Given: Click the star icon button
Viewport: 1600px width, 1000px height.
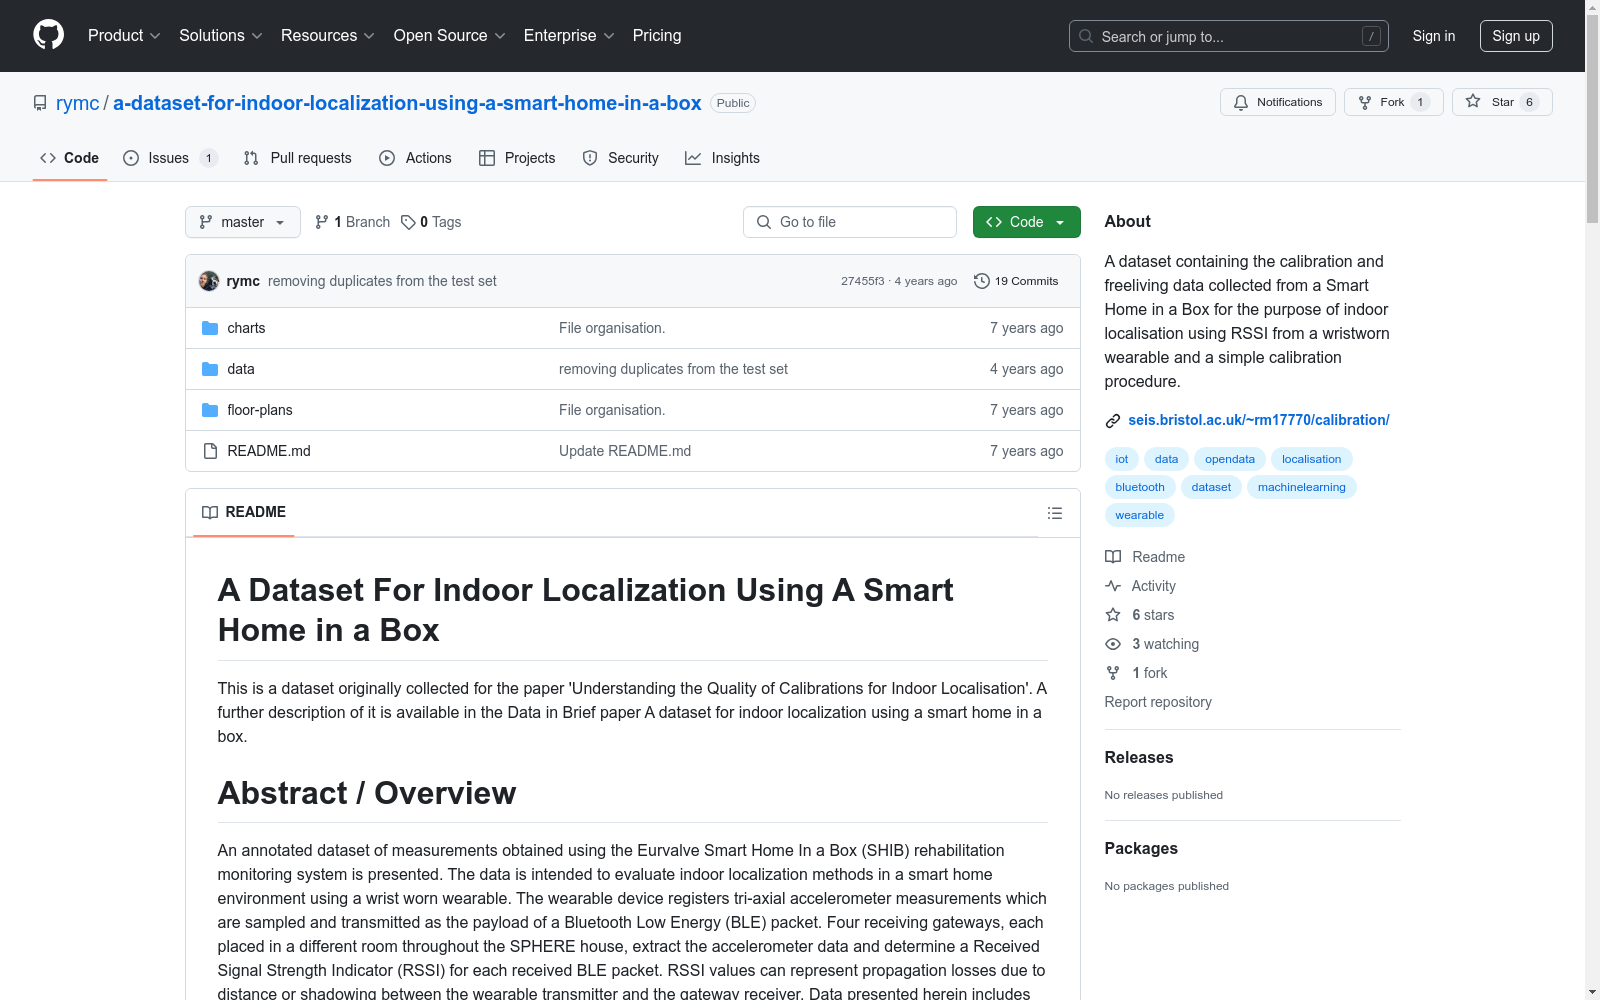Looking at the screenshot, I should [1473, 101].
